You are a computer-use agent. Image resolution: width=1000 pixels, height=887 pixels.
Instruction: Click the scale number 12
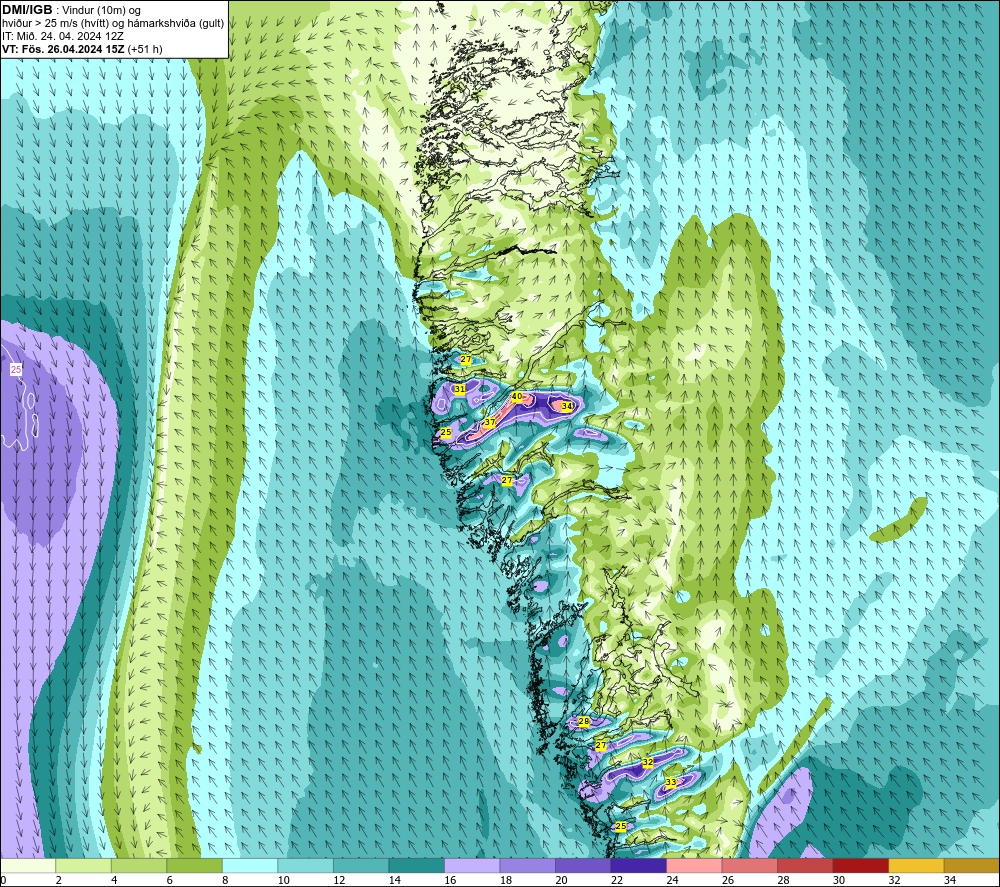click(x=339, y=880)
